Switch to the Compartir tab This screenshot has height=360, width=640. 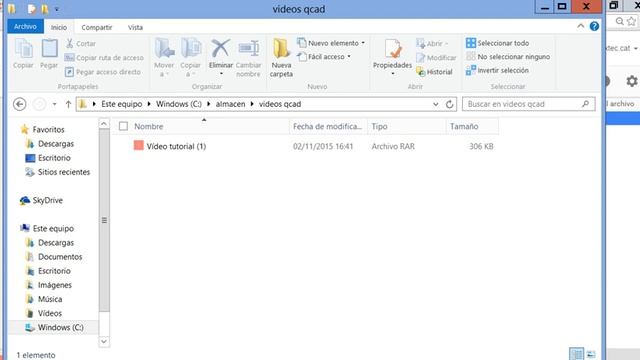(97, 27)
